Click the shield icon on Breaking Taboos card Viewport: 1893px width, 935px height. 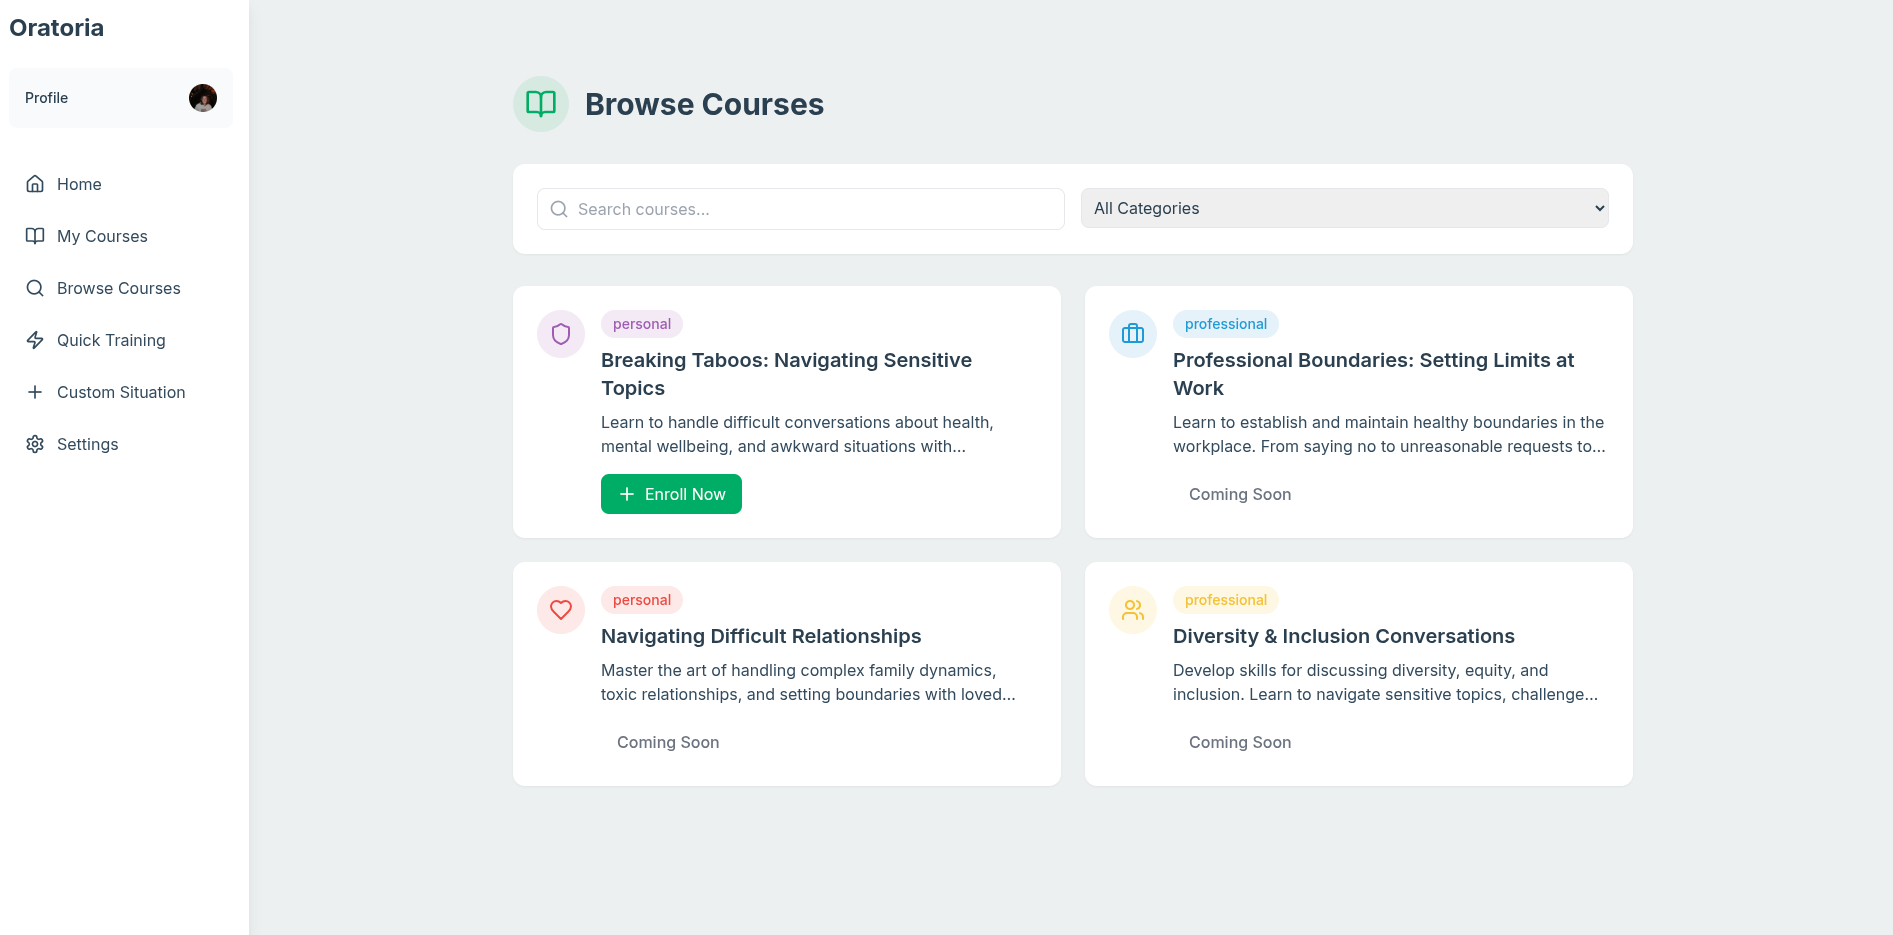(560, 334)
